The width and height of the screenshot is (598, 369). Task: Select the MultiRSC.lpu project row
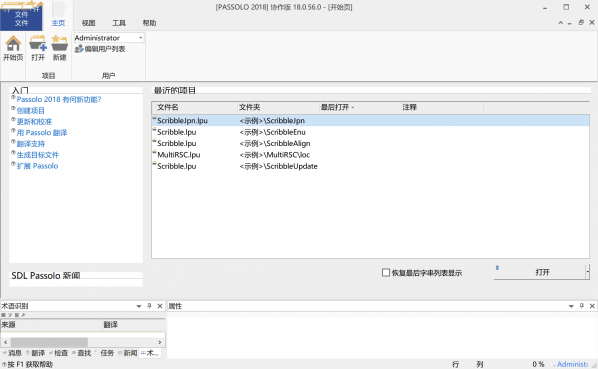[370, 155]
